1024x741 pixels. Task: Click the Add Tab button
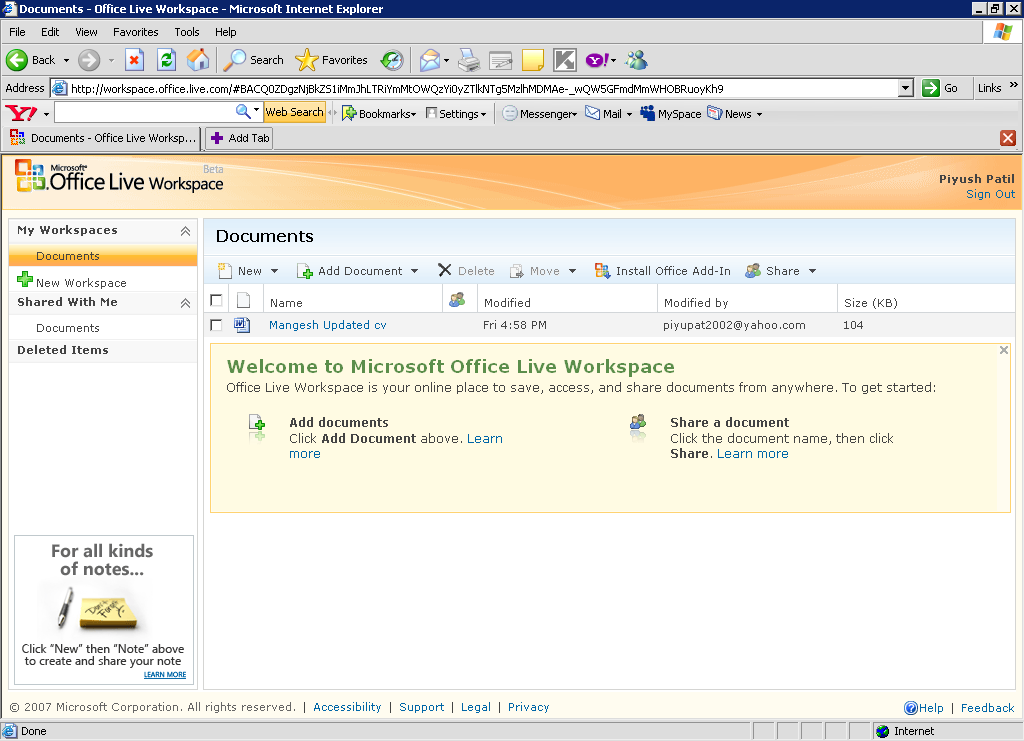click(239, 138)
